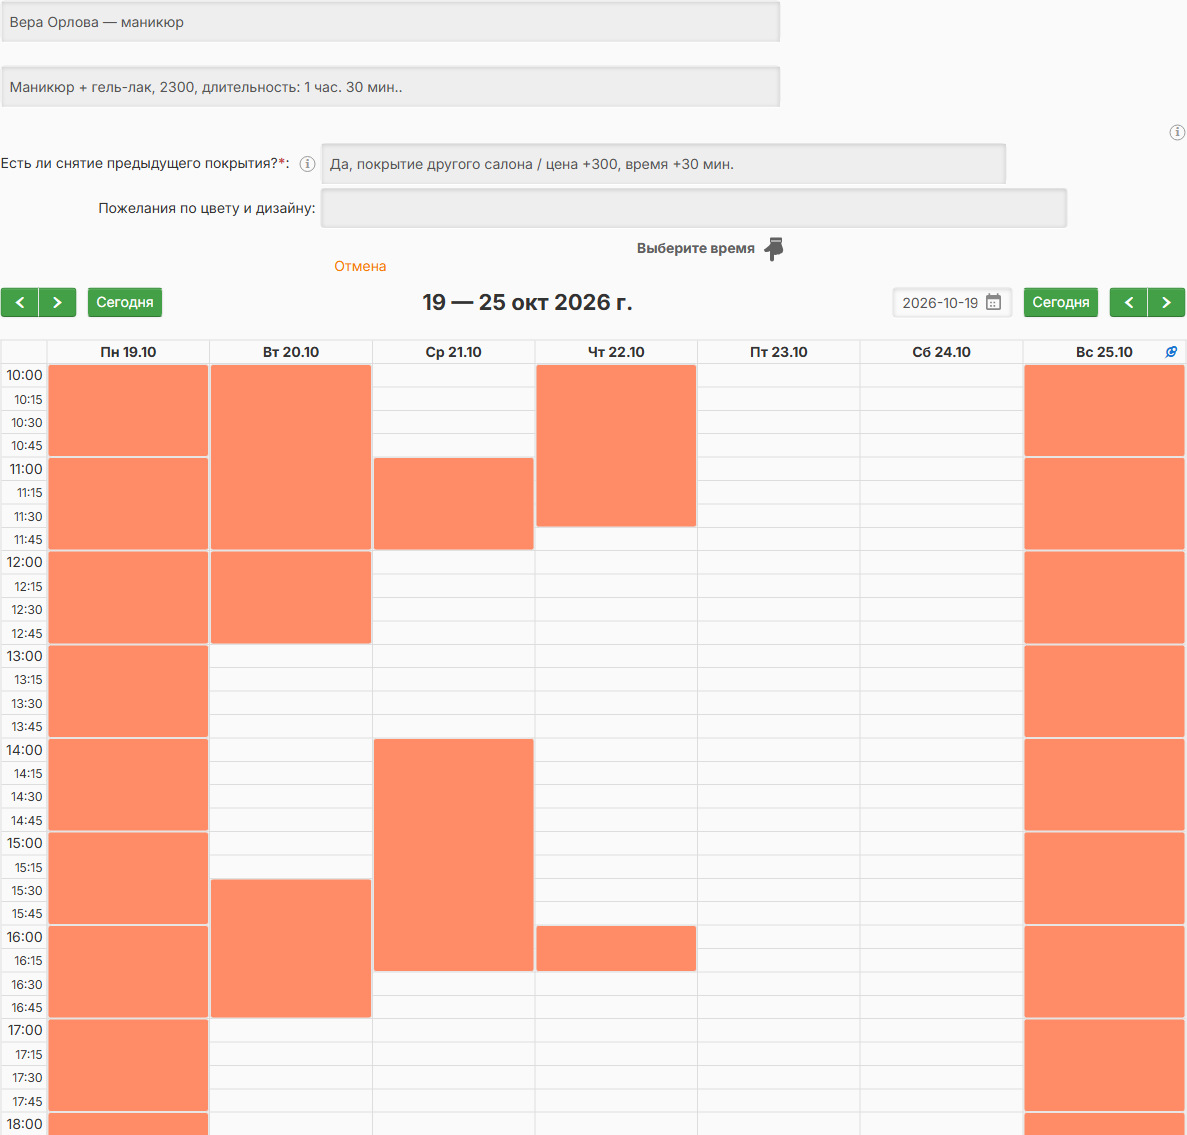Screen dimensions: 1187x1135
Task: Click the 2026-10-19 date input field
Action: pos(952,302)
